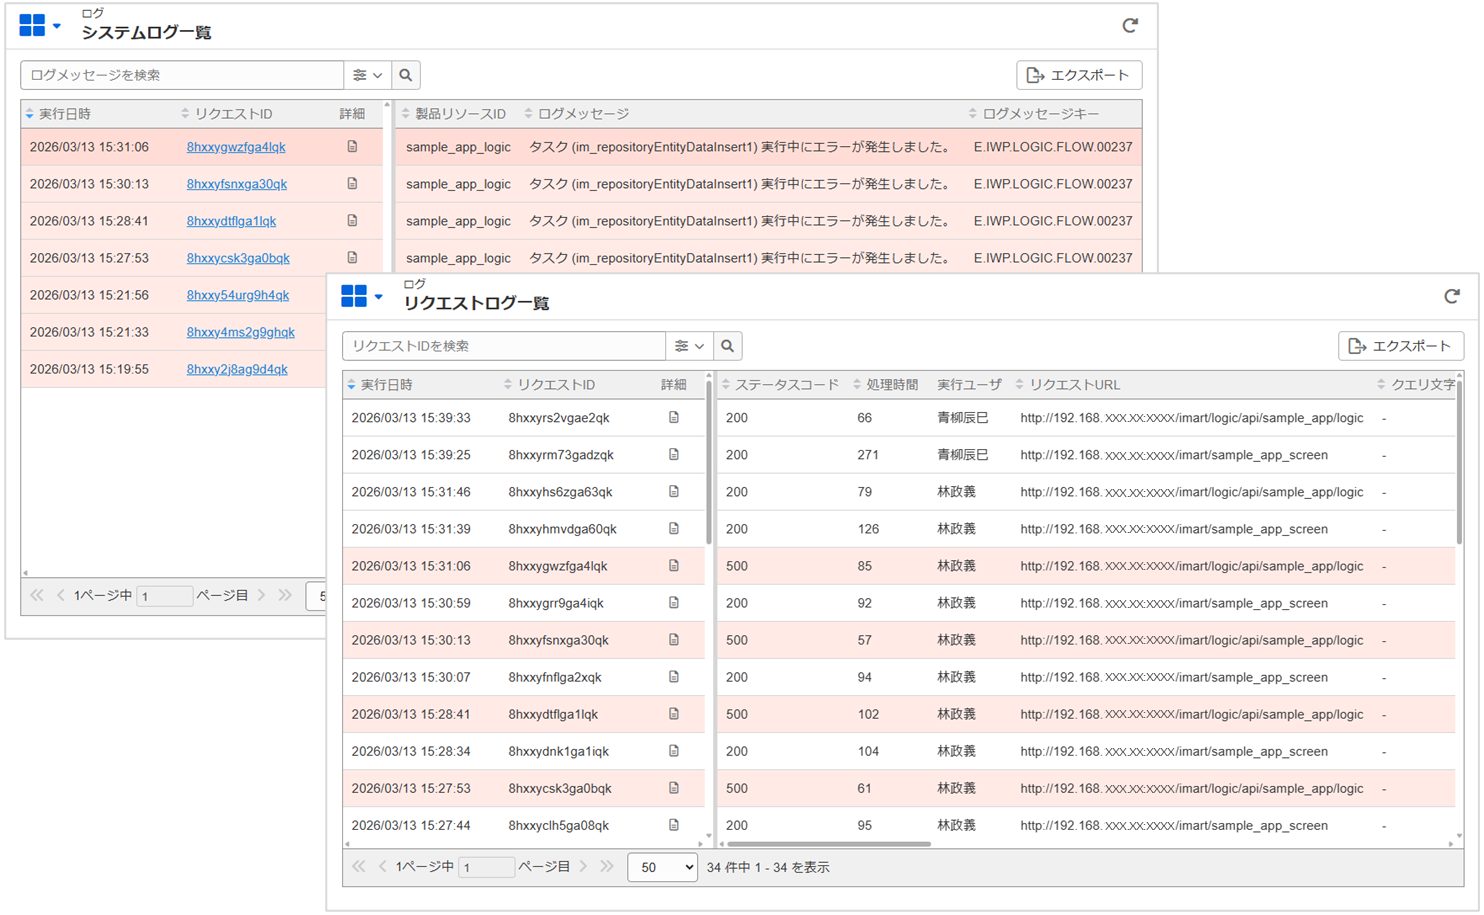Click the search magnifier in リクエストログ一覧

click(x=728, y=346)
